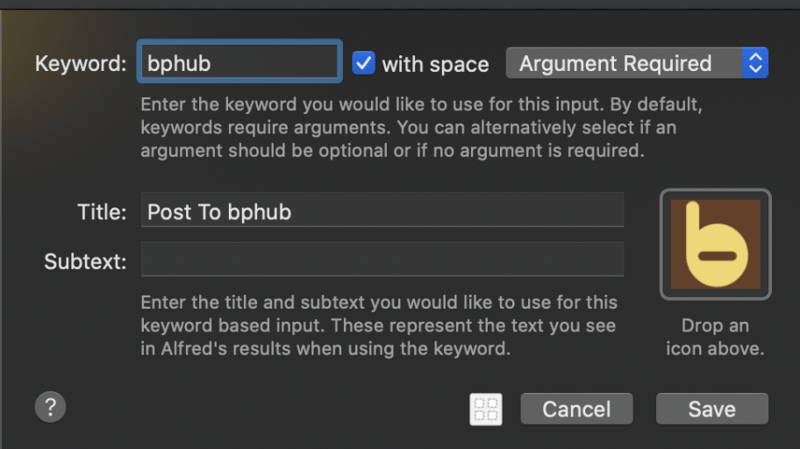The height and width of the screenshot is (449, 800).
Task: Open the Argument Required dropdown
Action: tap(625, 63)
